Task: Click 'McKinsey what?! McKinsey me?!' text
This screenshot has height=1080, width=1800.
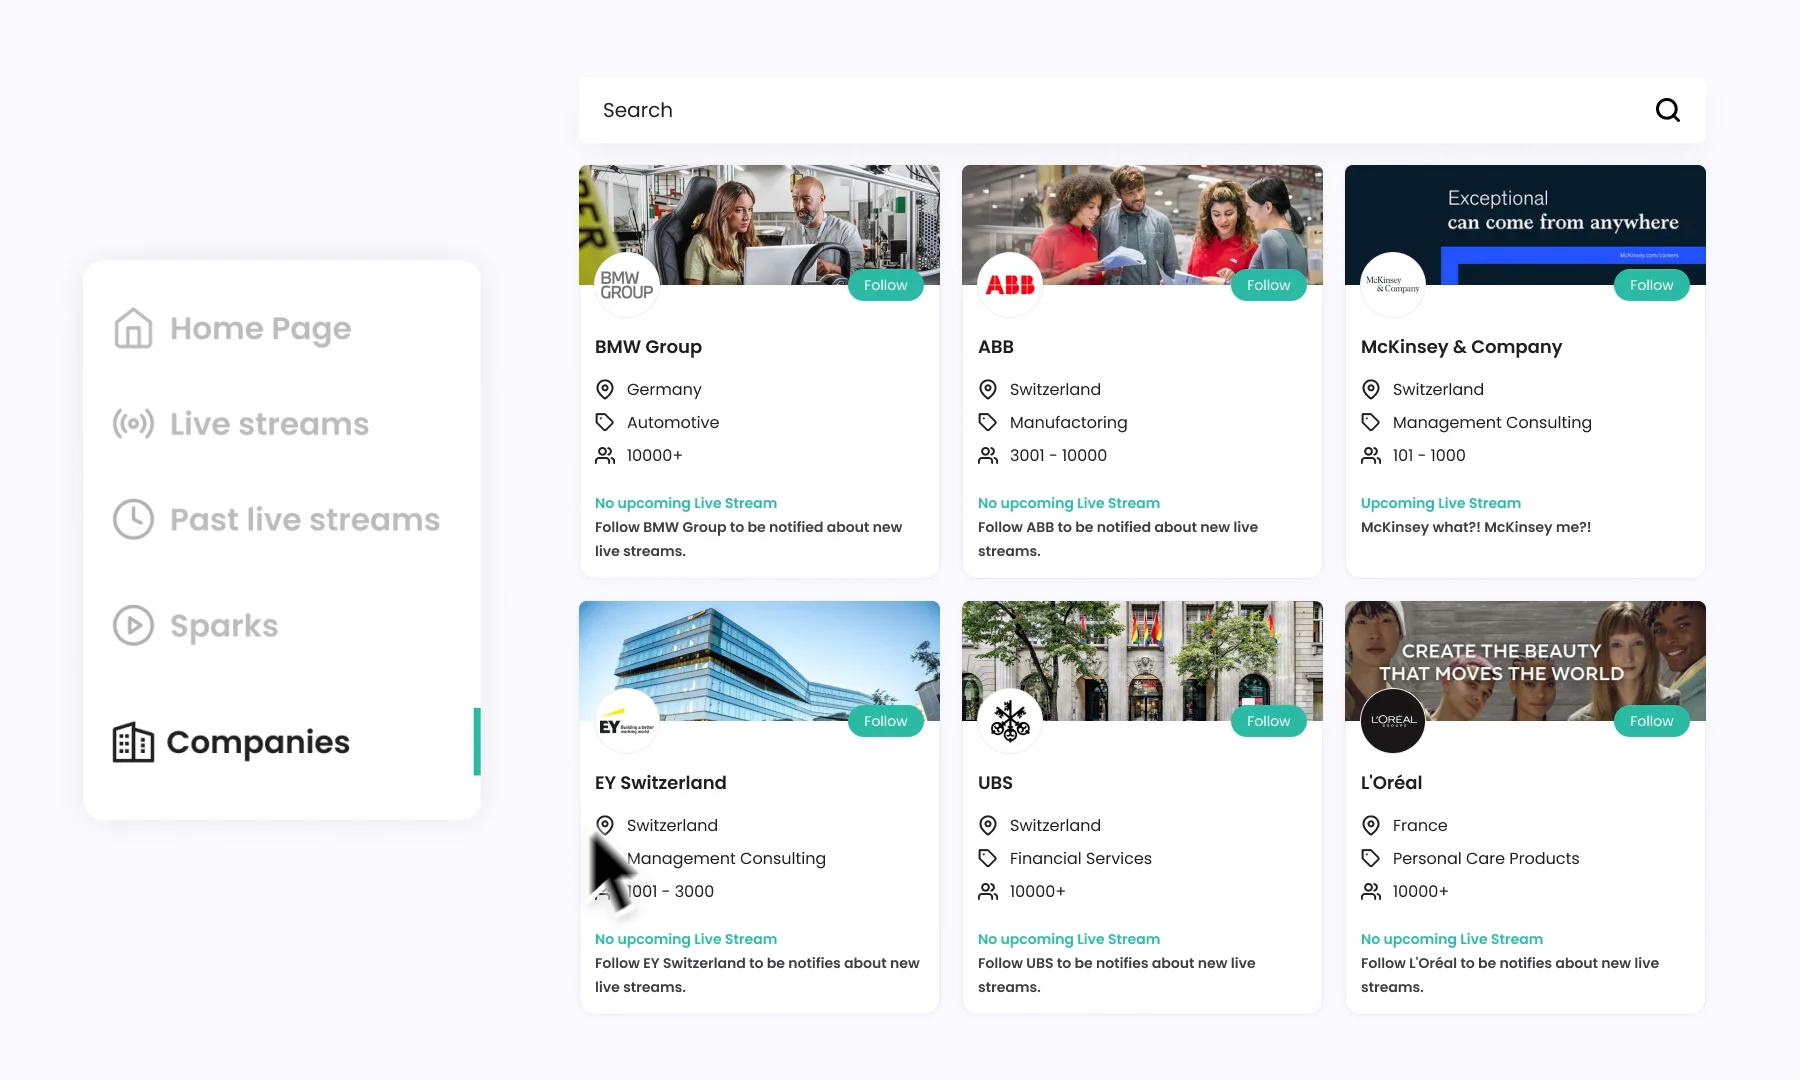Action: (1475, 527)
